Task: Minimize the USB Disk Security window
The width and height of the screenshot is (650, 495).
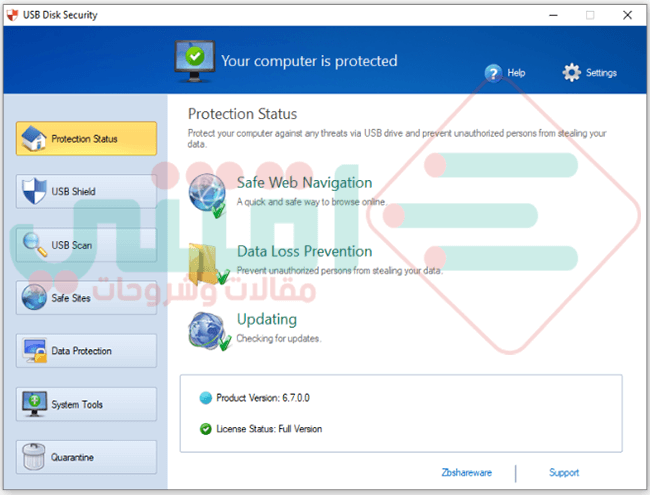Action: point(553,15)
